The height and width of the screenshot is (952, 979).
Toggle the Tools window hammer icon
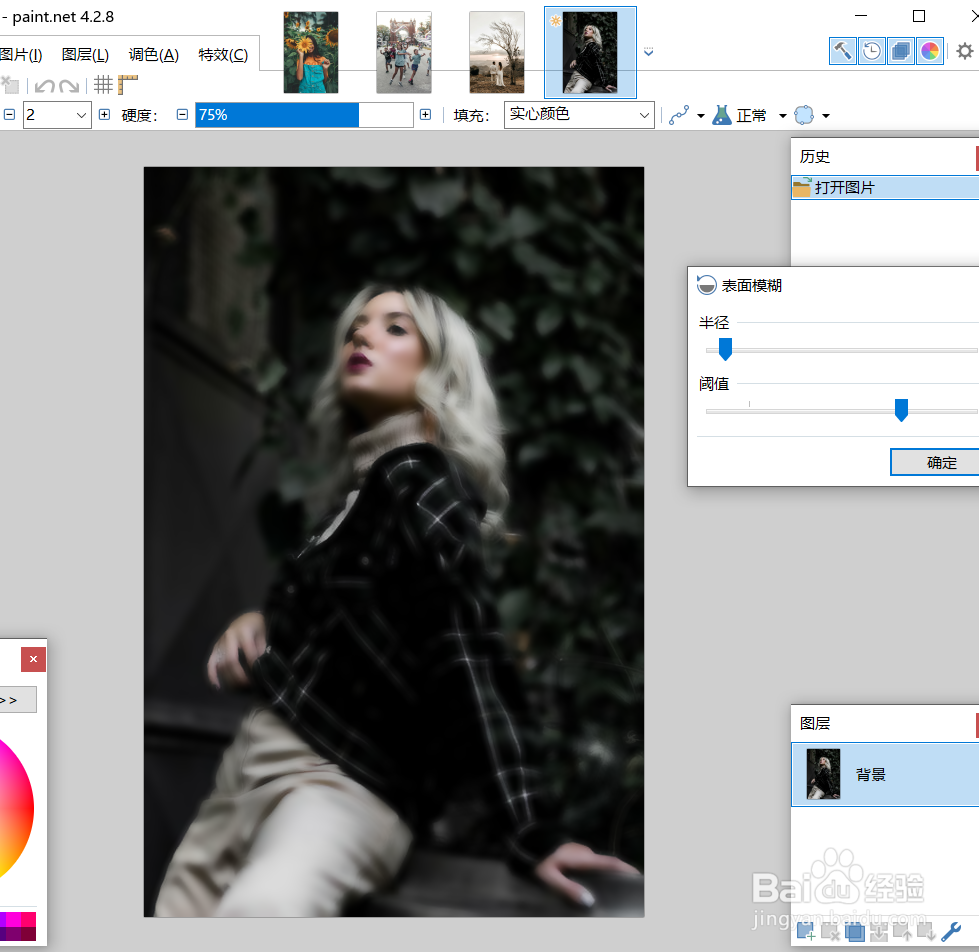coord(842,51)
